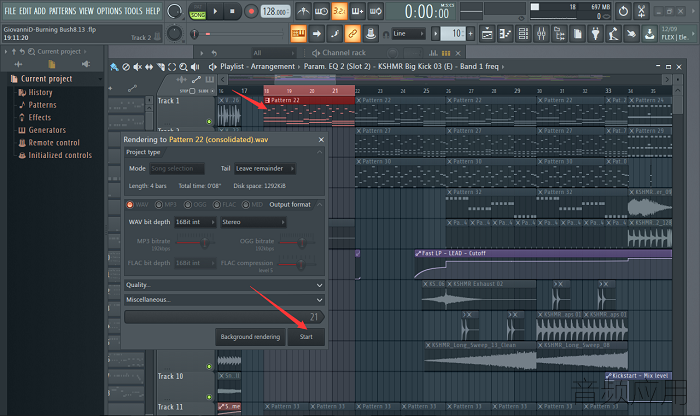This screenshot has height=416, width=700.
Task: Open the snap Line dropdown
Action: (x=408, y=33)
